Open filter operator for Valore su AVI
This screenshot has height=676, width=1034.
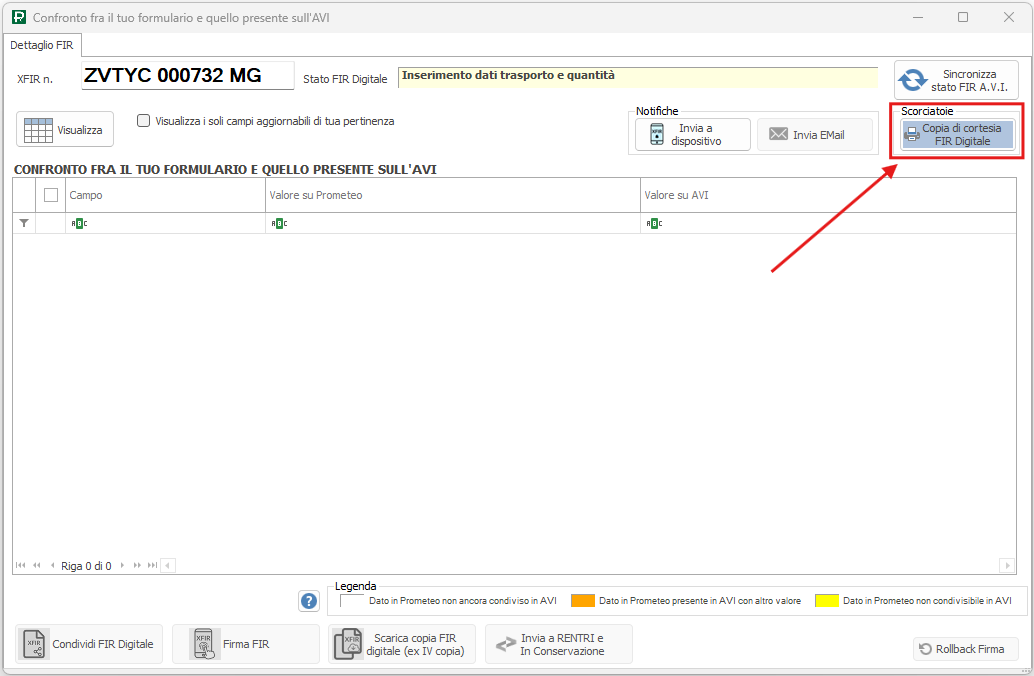[654, 223]
